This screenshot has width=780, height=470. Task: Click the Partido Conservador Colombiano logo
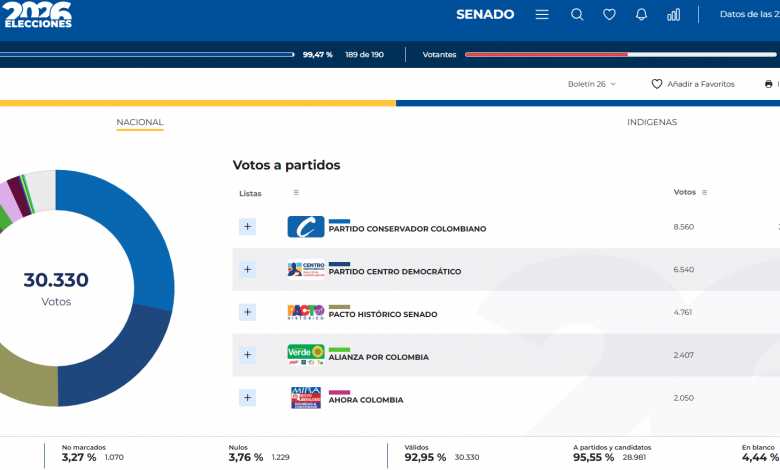[x=306, y=227]
